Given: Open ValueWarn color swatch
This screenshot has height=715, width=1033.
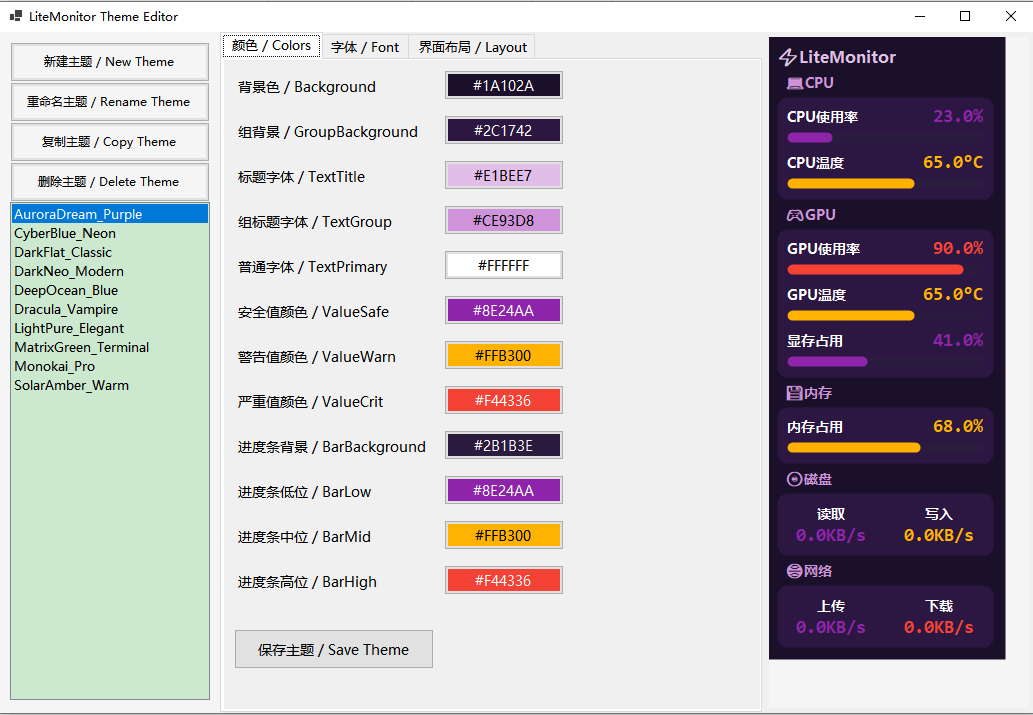Looking at the screenshot, I should coord(504,356).
